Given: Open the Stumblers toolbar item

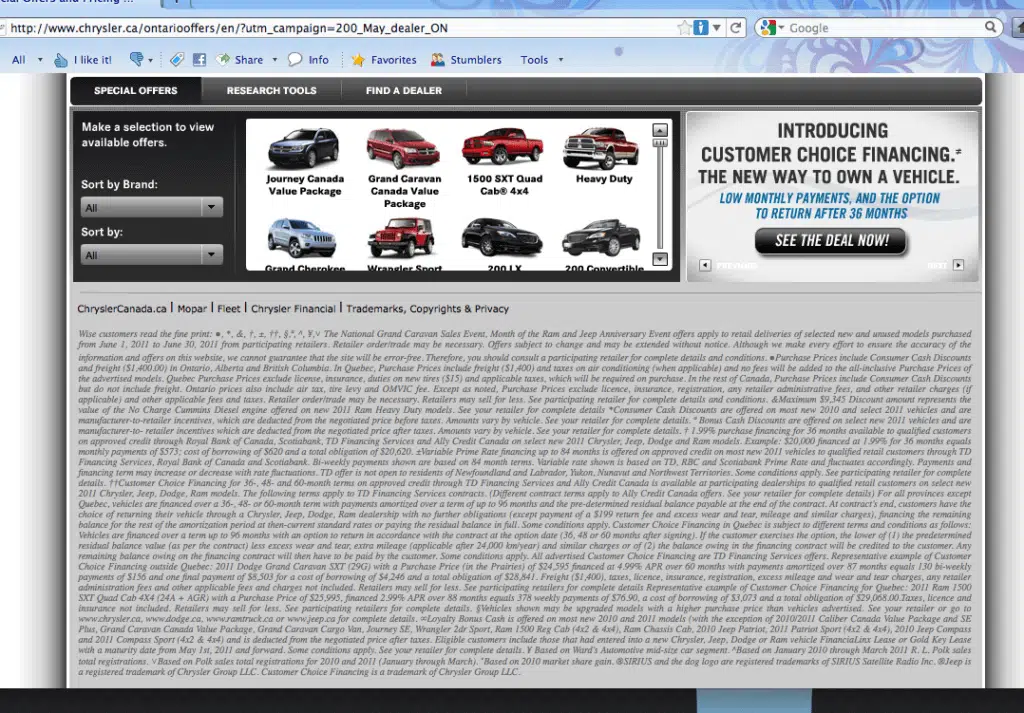Looking at the screenshot, I should click(466, 60).
